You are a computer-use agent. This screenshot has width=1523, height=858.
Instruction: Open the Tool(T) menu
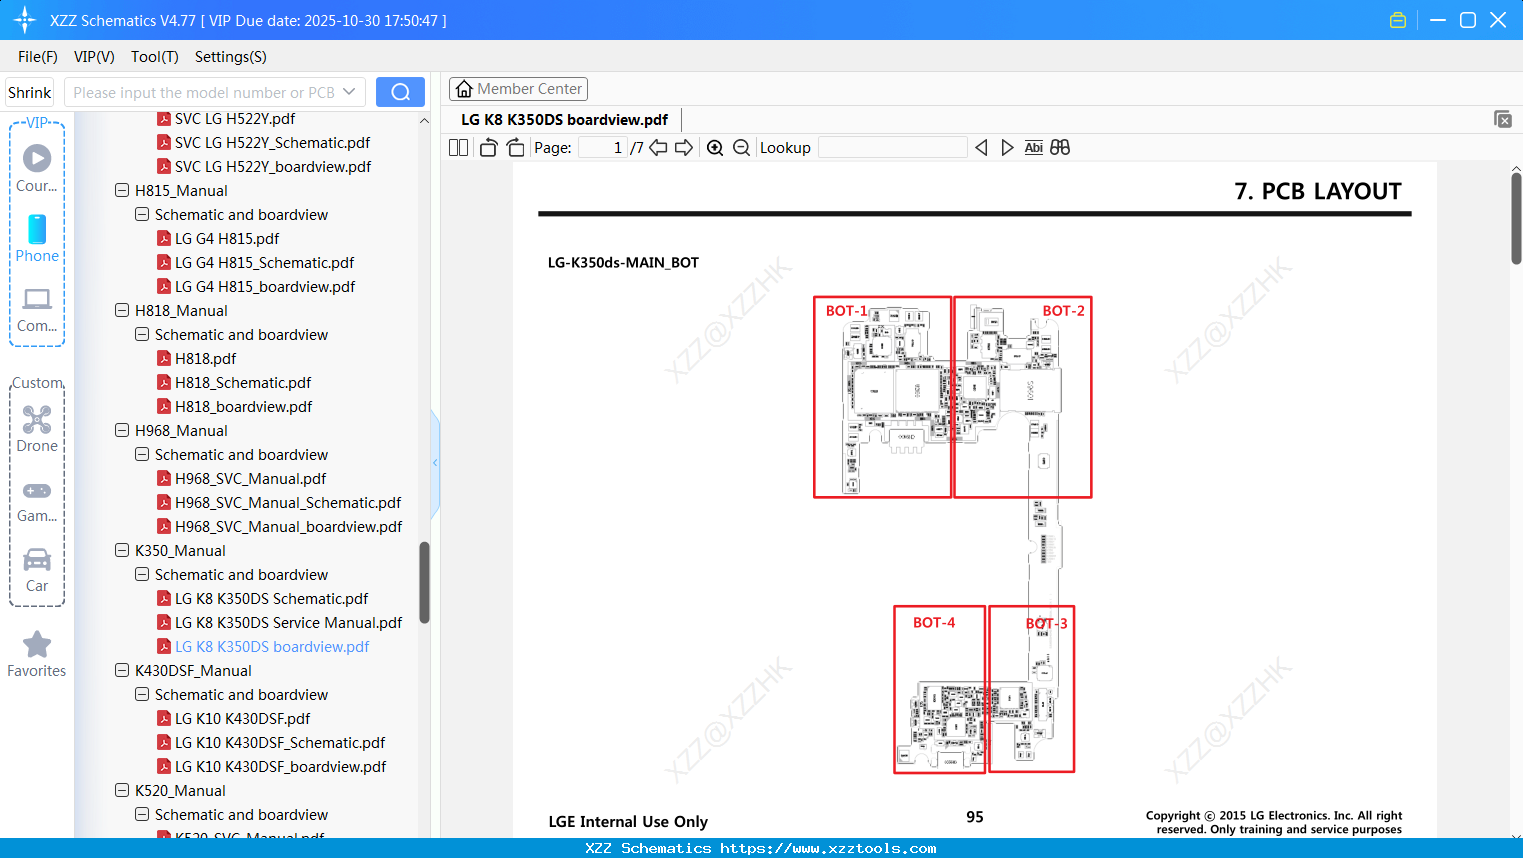click(x=155, y=57)
